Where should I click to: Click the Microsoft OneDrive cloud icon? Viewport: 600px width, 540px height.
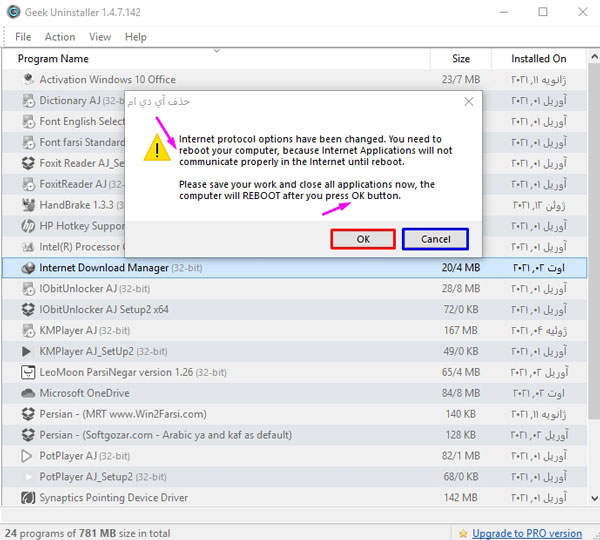(x=28, y=393)
